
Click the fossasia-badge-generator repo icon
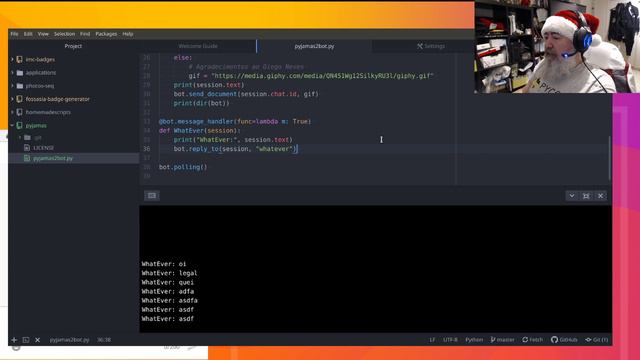(x=20, y=99)
